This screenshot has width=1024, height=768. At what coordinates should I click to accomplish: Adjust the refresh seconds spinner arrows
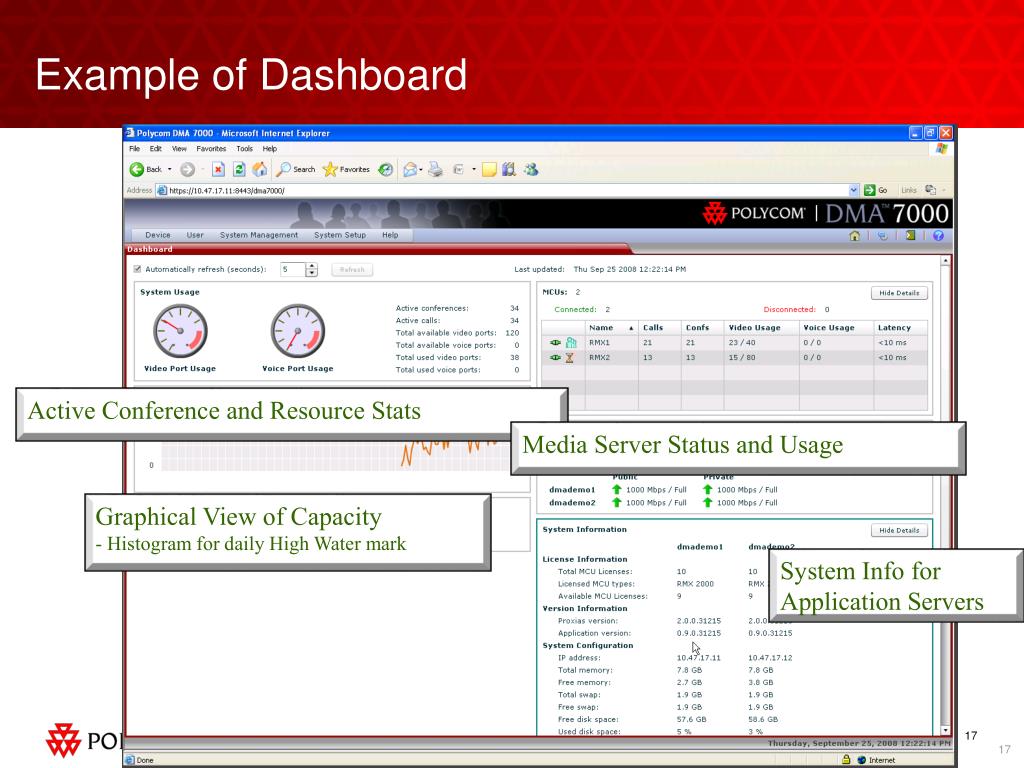(x=312, y=270)
